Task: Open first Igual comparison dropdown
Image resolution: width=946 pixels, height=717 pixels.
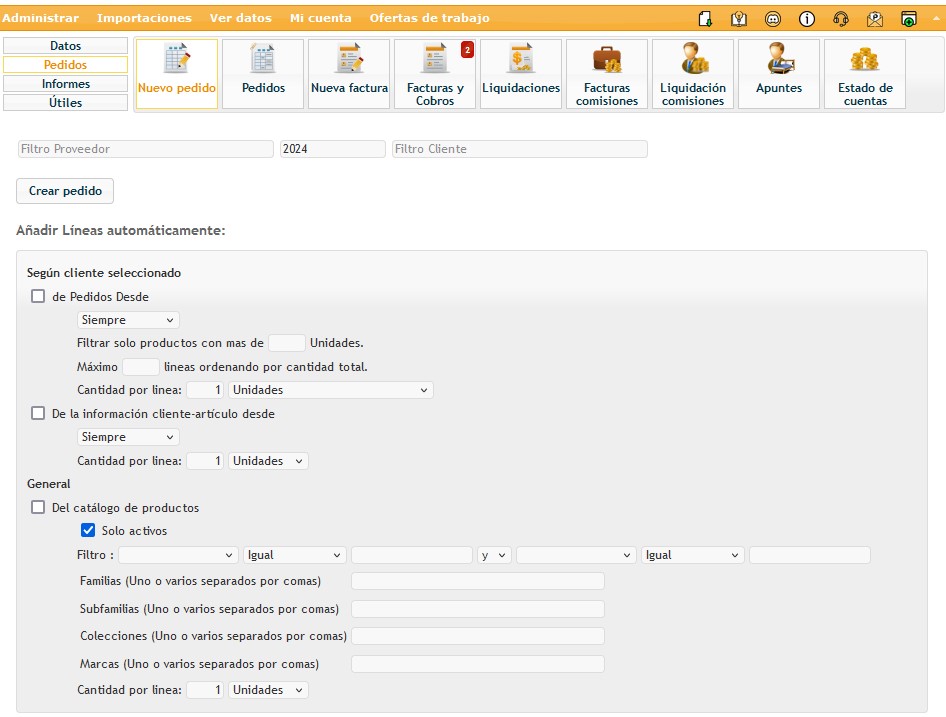Action: 294,555
